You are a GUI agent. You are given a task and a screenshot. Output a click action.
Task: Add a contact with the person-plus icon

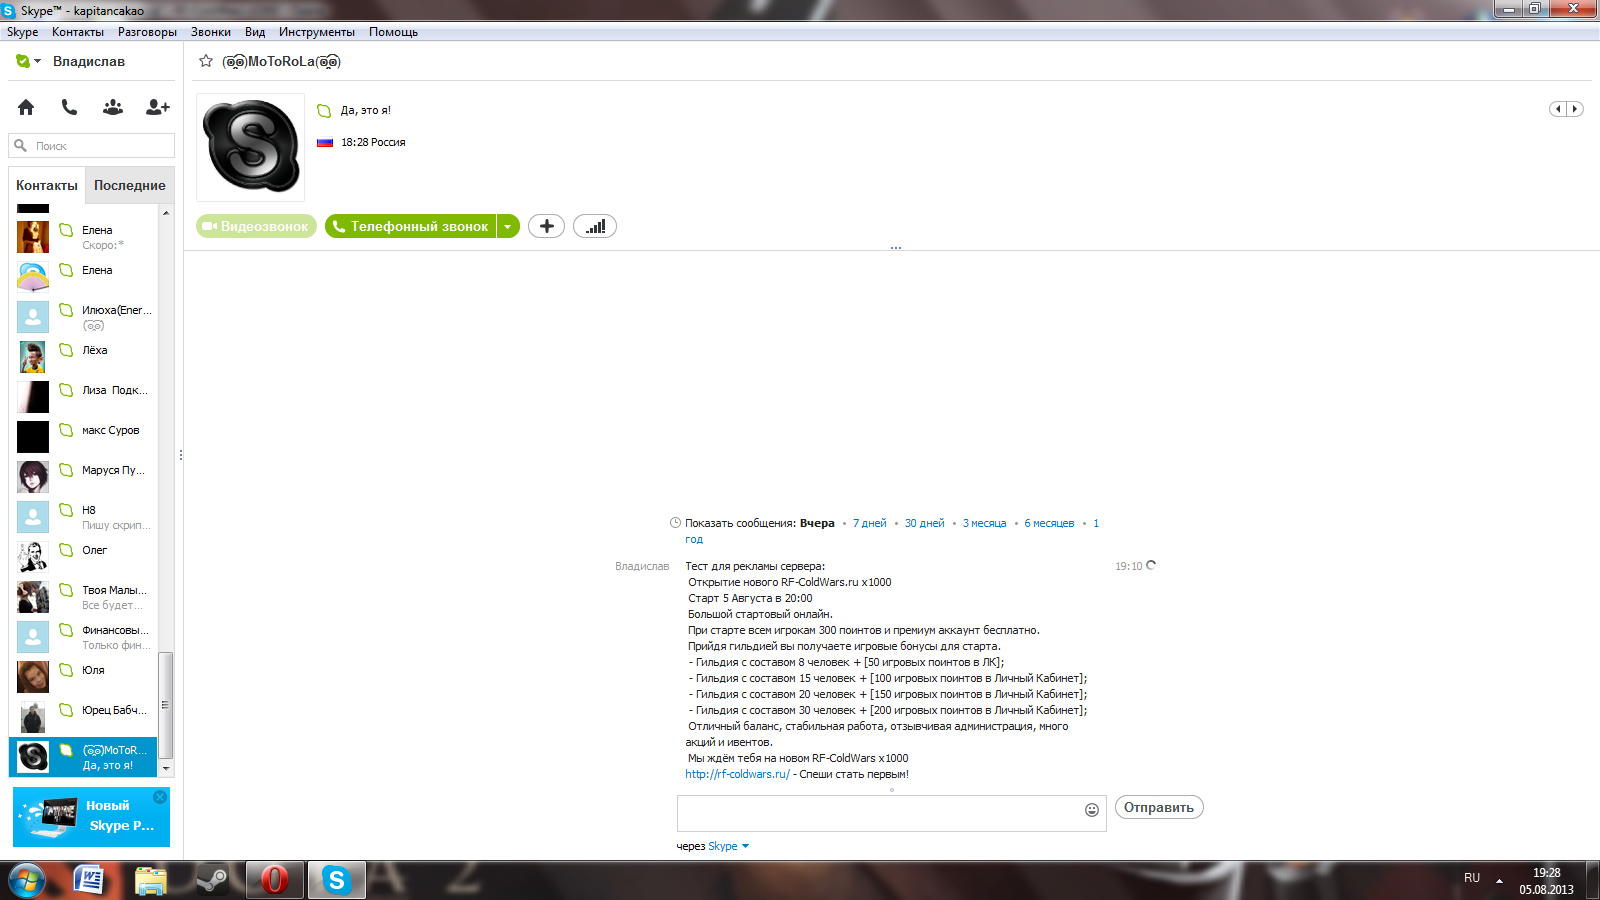tap(158, 107)
